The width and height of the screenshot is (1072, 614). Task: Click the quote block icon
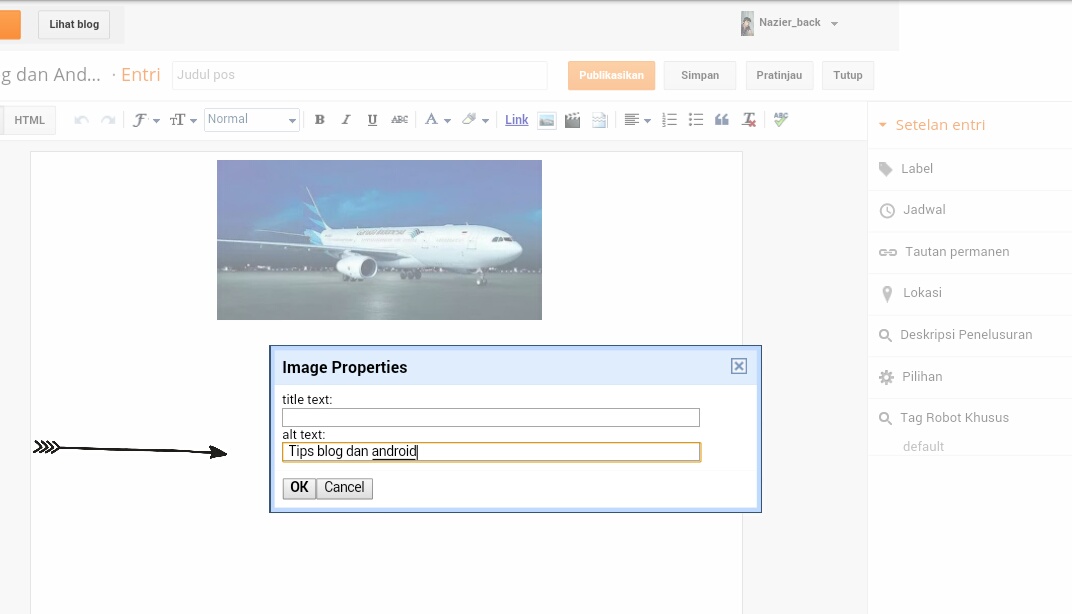[722, 120]
